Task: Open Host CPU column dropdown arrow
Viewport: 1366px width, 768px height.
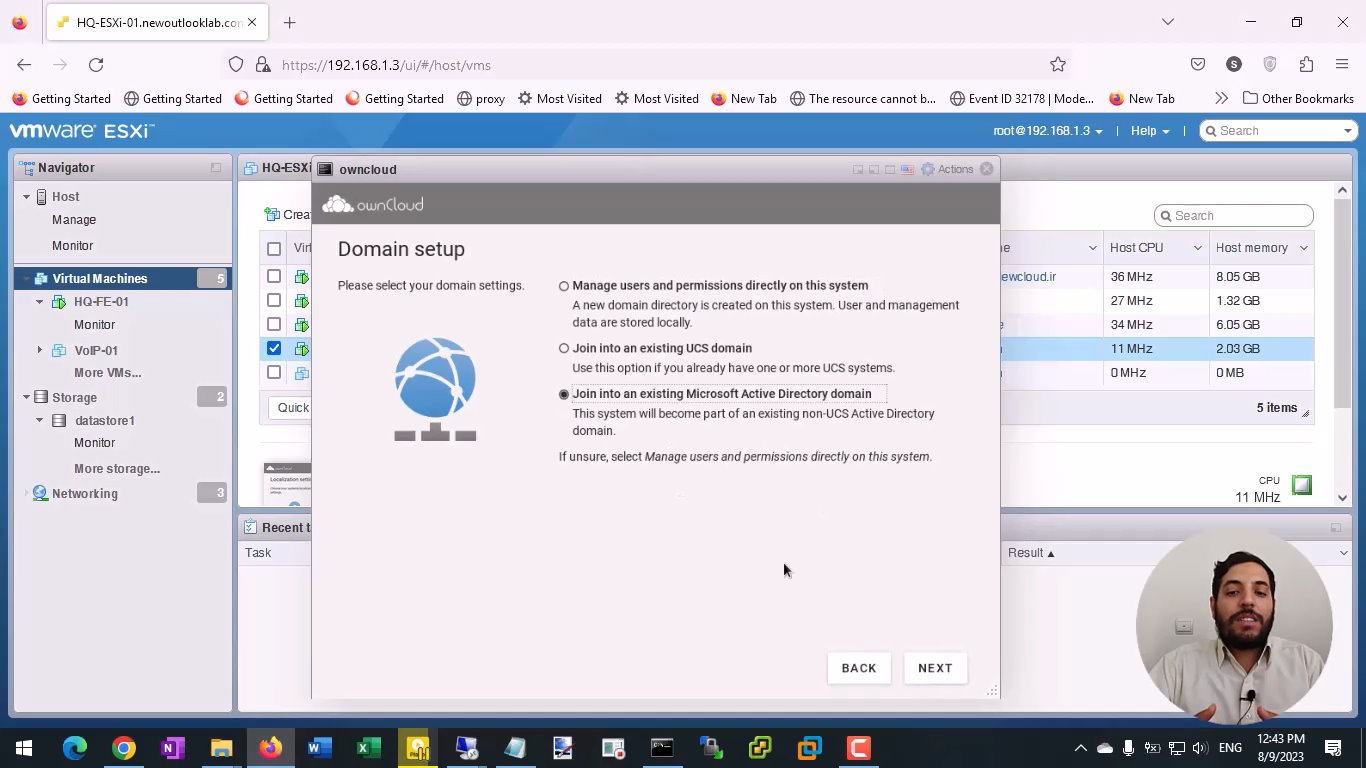Action: tap(1197, 248)
